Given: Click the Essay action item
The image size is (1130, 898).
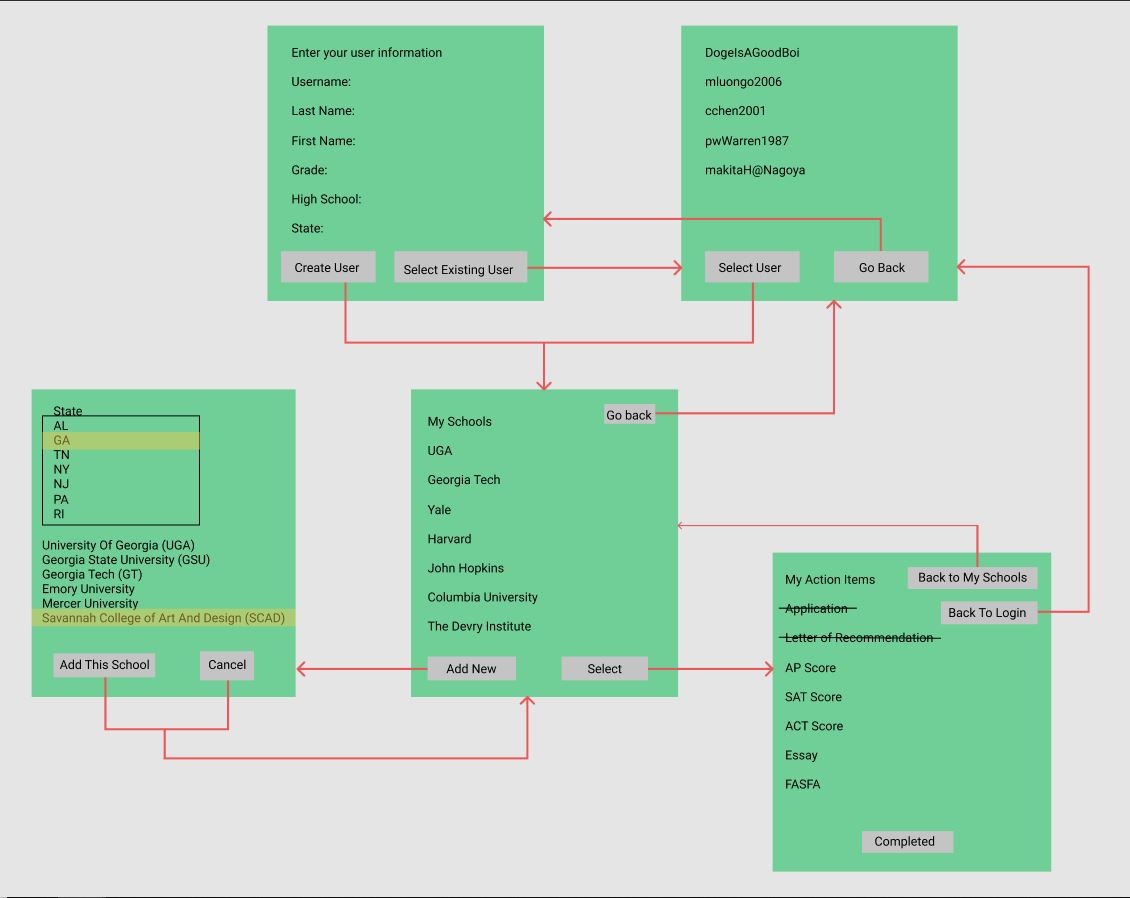Looking at the screenshot, I should 801,755.
